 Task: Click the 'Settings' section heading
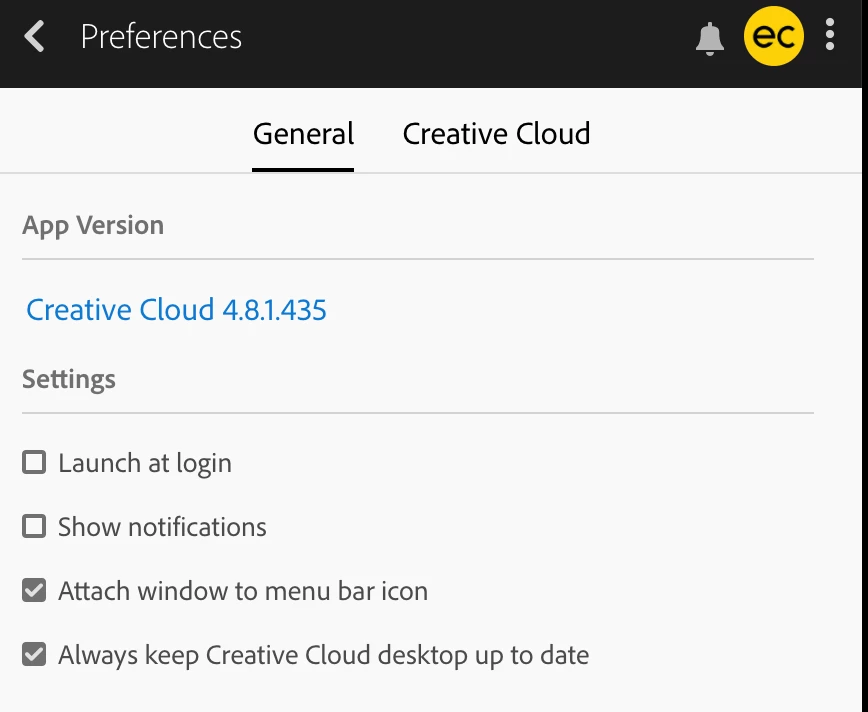pos(69,379)
